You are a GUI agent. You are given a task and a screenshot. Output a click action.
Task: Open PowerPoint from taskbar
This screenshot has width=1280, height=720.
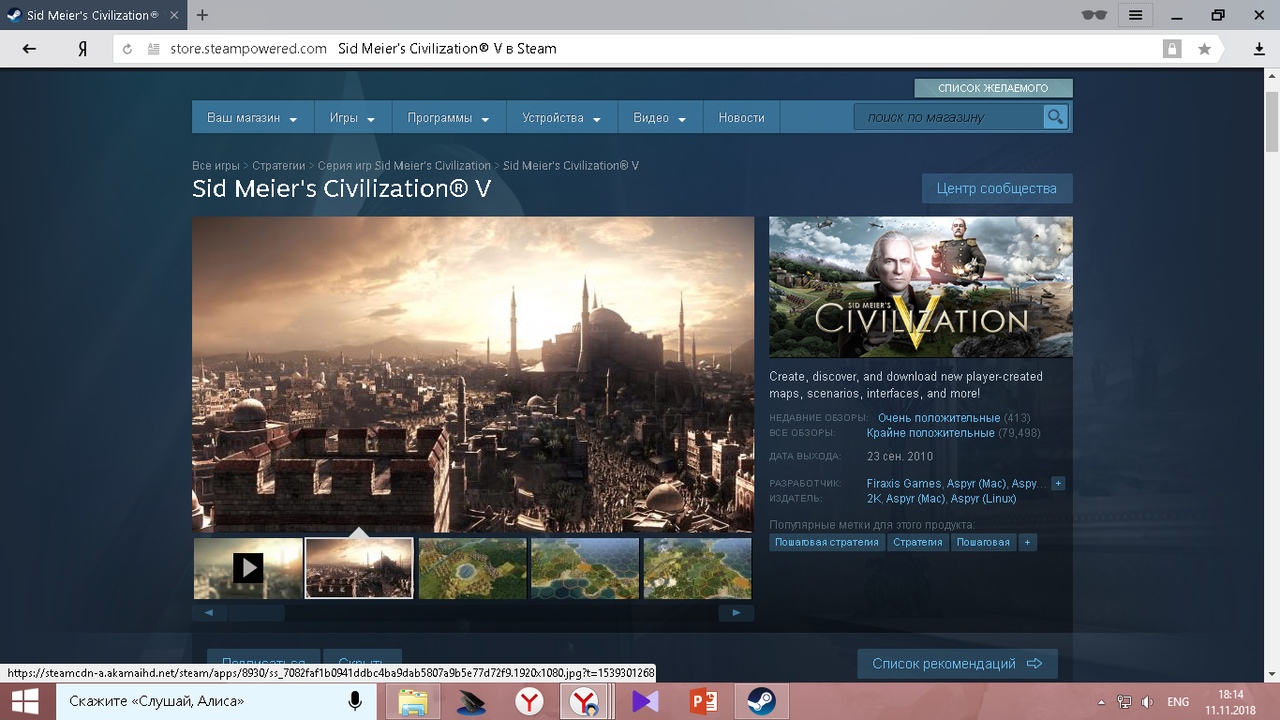tap(703, 701)
